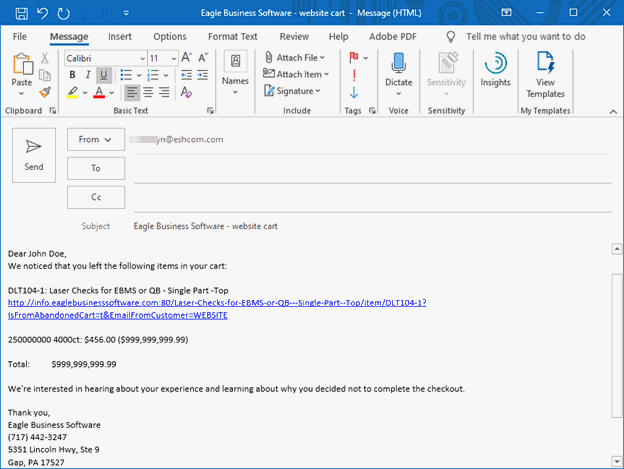Toggle Underline formatting
Viewport: 624px width, 469px height.
pyautogui.click(x=104, y=75)
